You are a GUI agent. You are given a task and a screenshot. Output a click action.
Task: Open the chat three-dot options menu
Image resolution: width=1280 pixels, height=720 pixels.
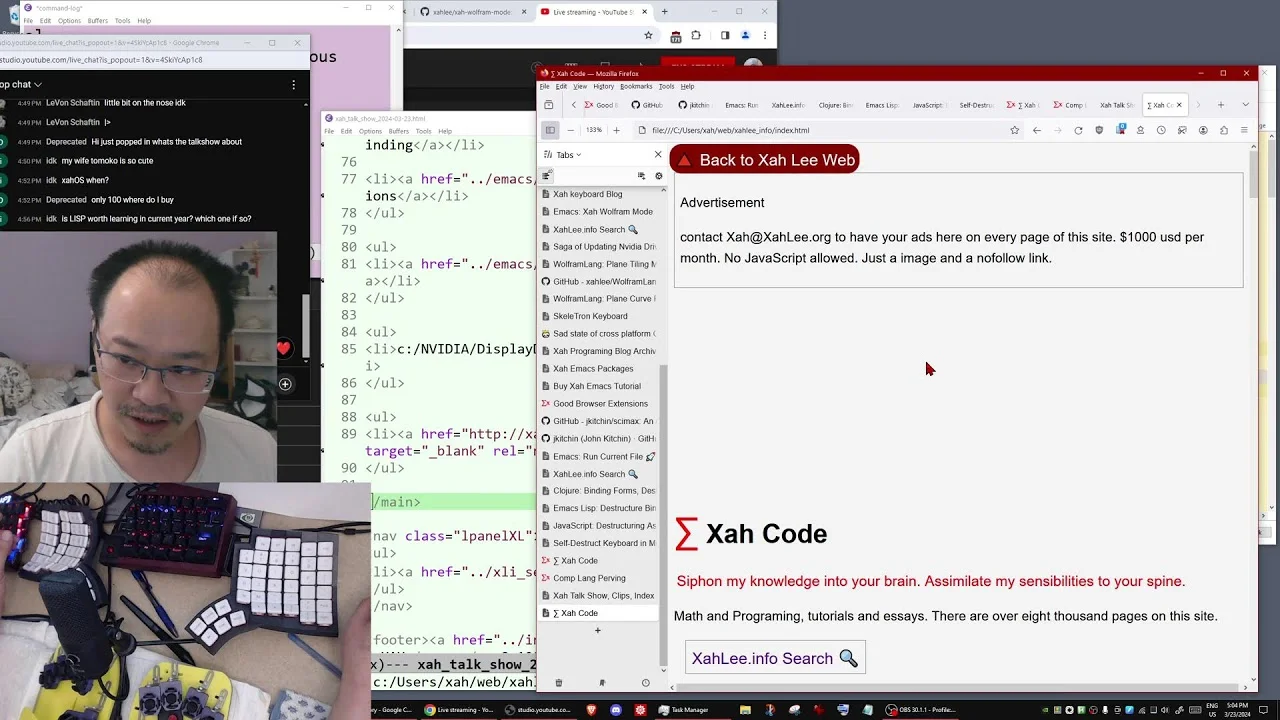click(x=293, y=85)
